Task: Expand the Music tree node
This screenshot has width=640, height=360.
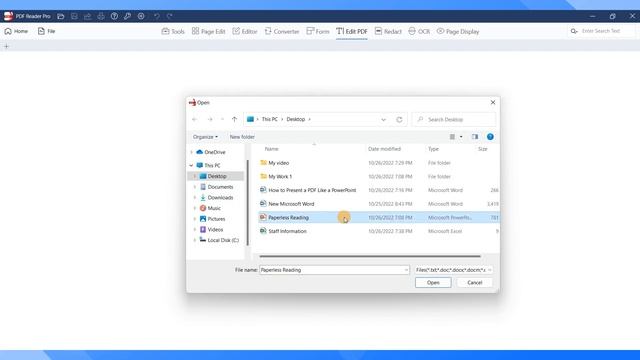Action: tap(195, 208)
